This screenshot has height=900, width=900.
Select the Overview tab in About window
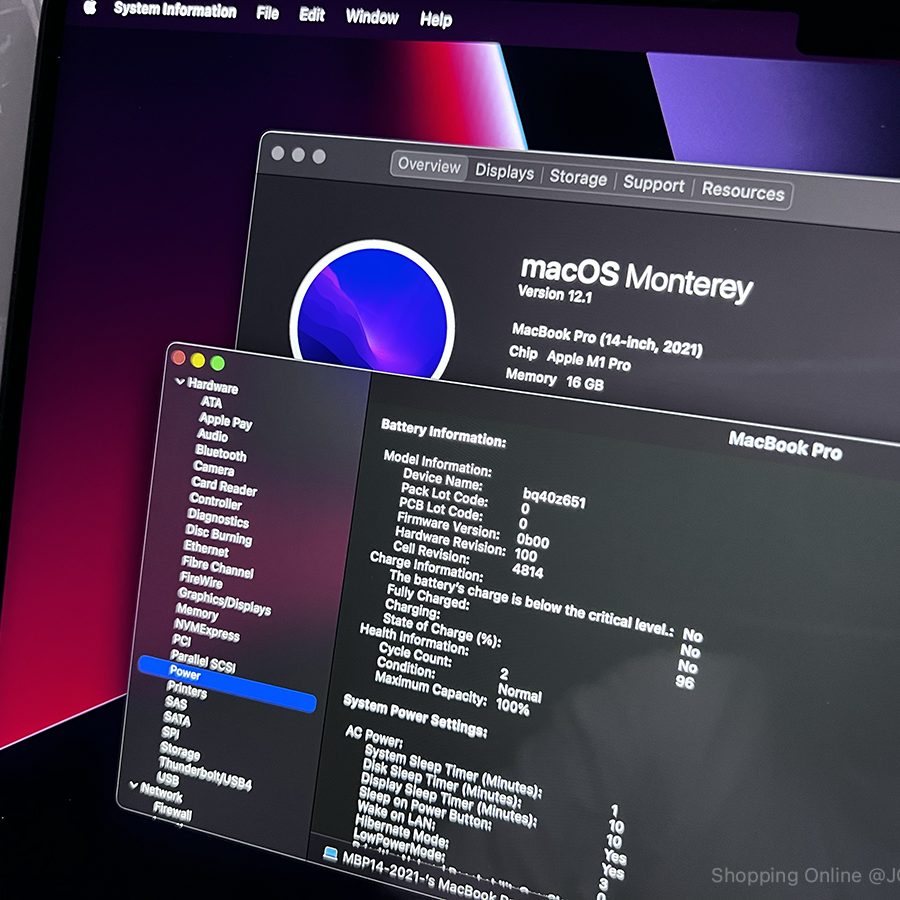coord(429,166)
